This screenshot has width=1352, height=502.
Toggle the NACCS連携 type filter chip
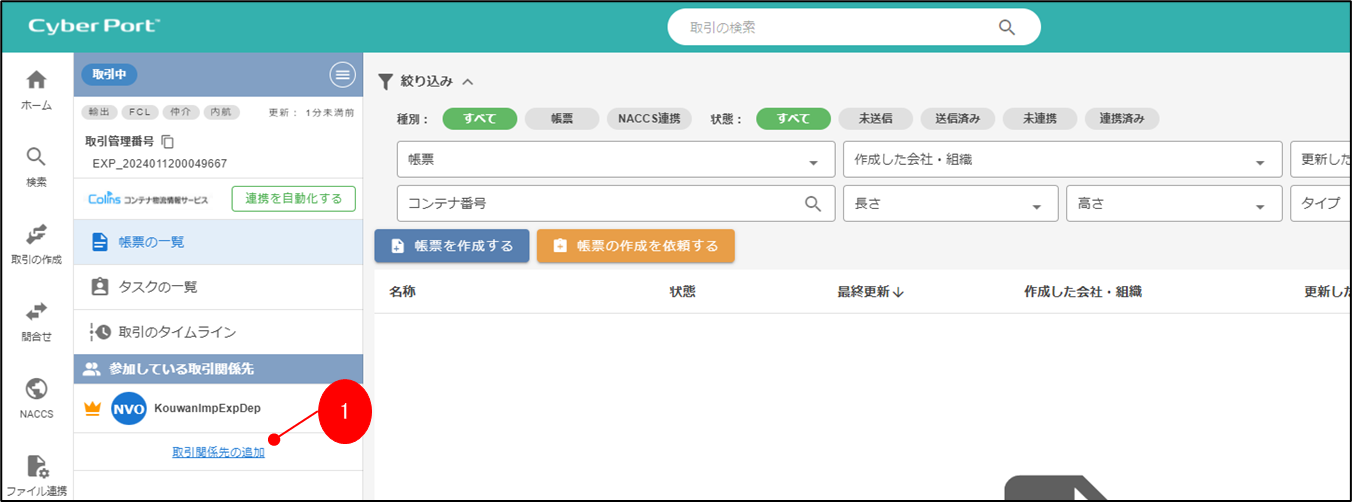pos(649,119)
